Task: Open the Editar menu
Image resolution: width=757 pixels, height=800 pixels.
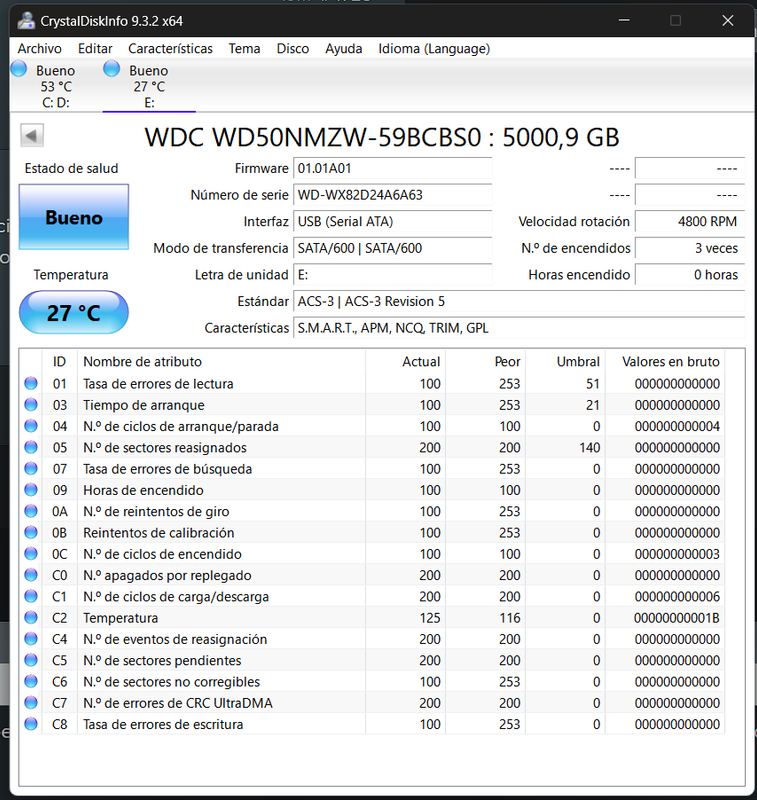Action: (95, 49)
